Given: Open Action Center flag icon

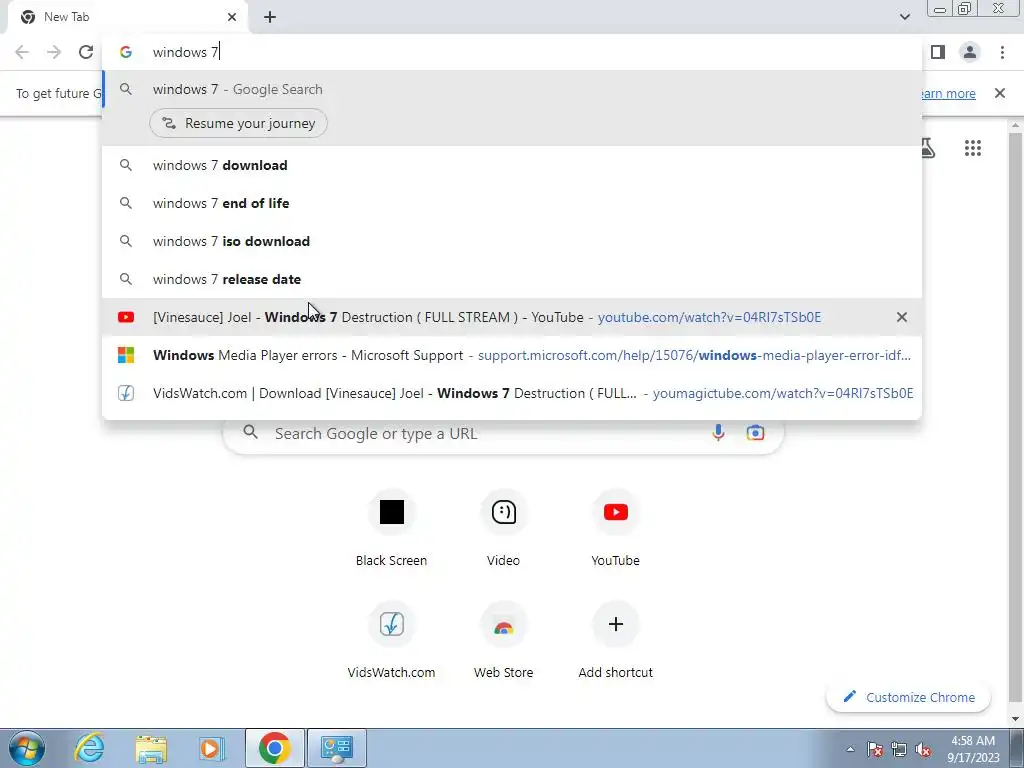Looking at the screenshot, I should (874, 749).
